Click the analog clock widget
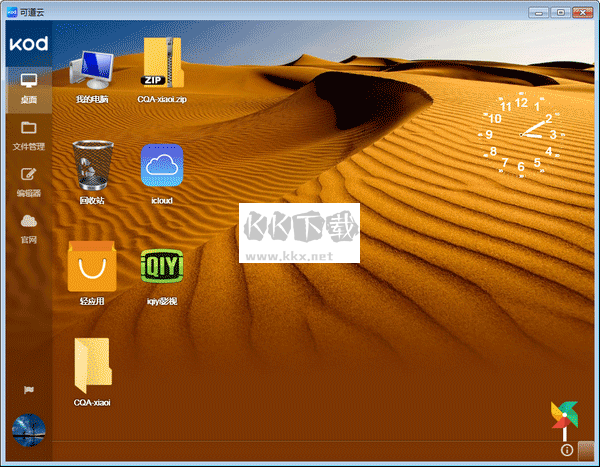Viewport: 600px width, 467px height. tap(521, 135)
